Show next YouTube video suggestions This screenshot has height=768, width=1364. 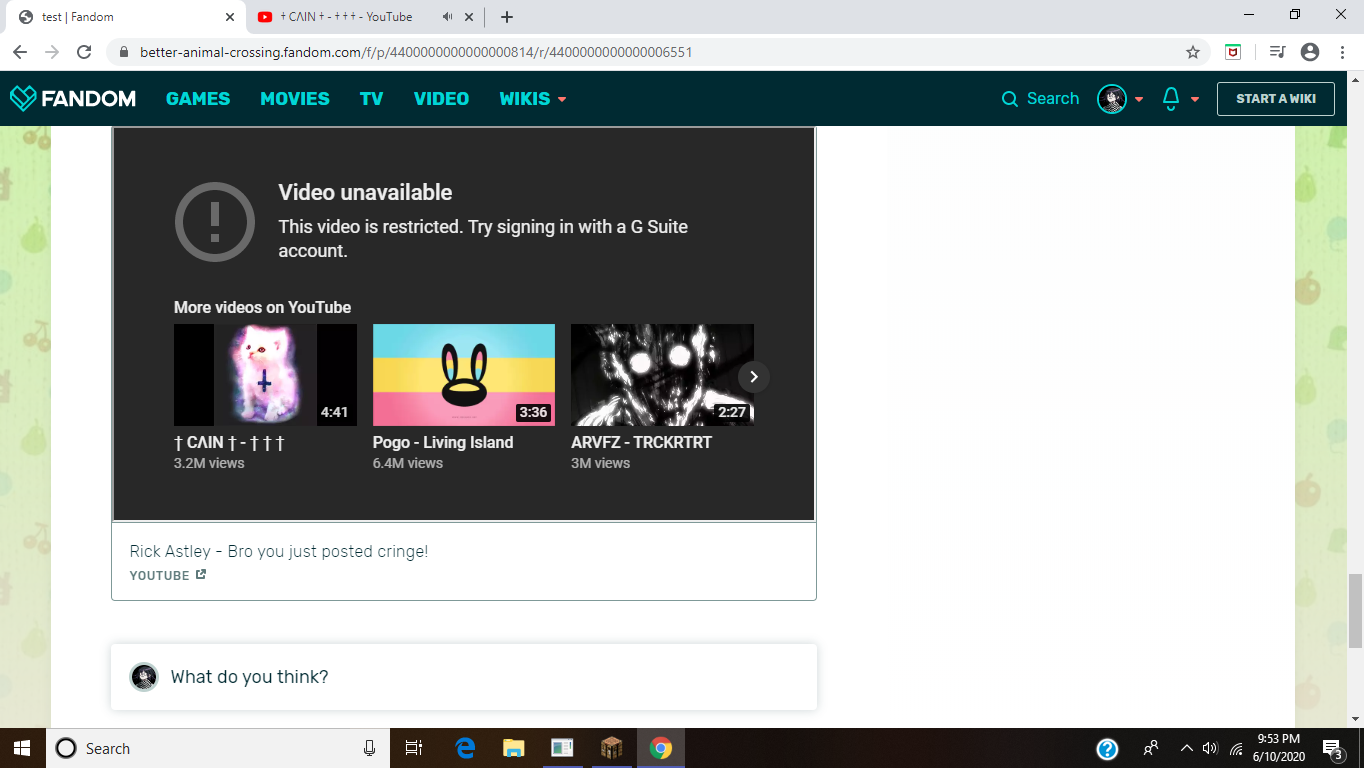(x=754, y=376)
